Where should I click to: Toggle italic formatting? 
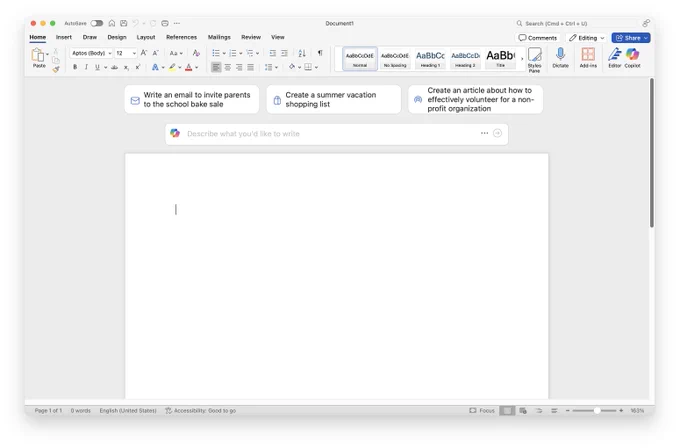click(86, 67)
